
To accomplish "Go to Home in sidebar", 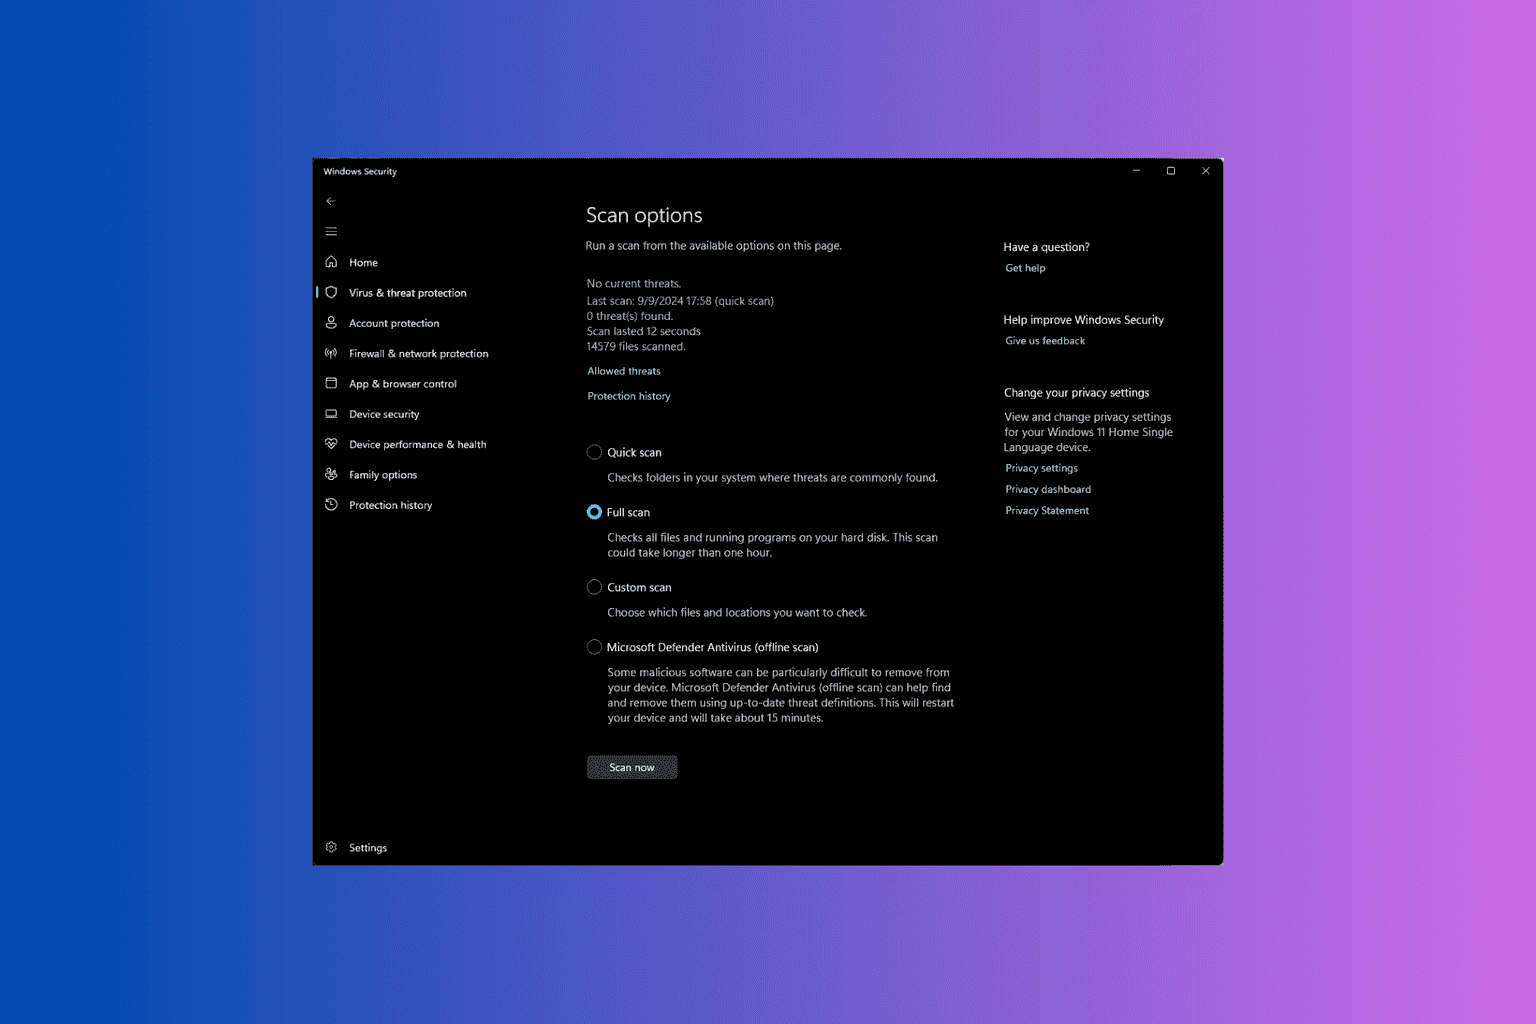I will pyautogui.click(x=363, y=263).
